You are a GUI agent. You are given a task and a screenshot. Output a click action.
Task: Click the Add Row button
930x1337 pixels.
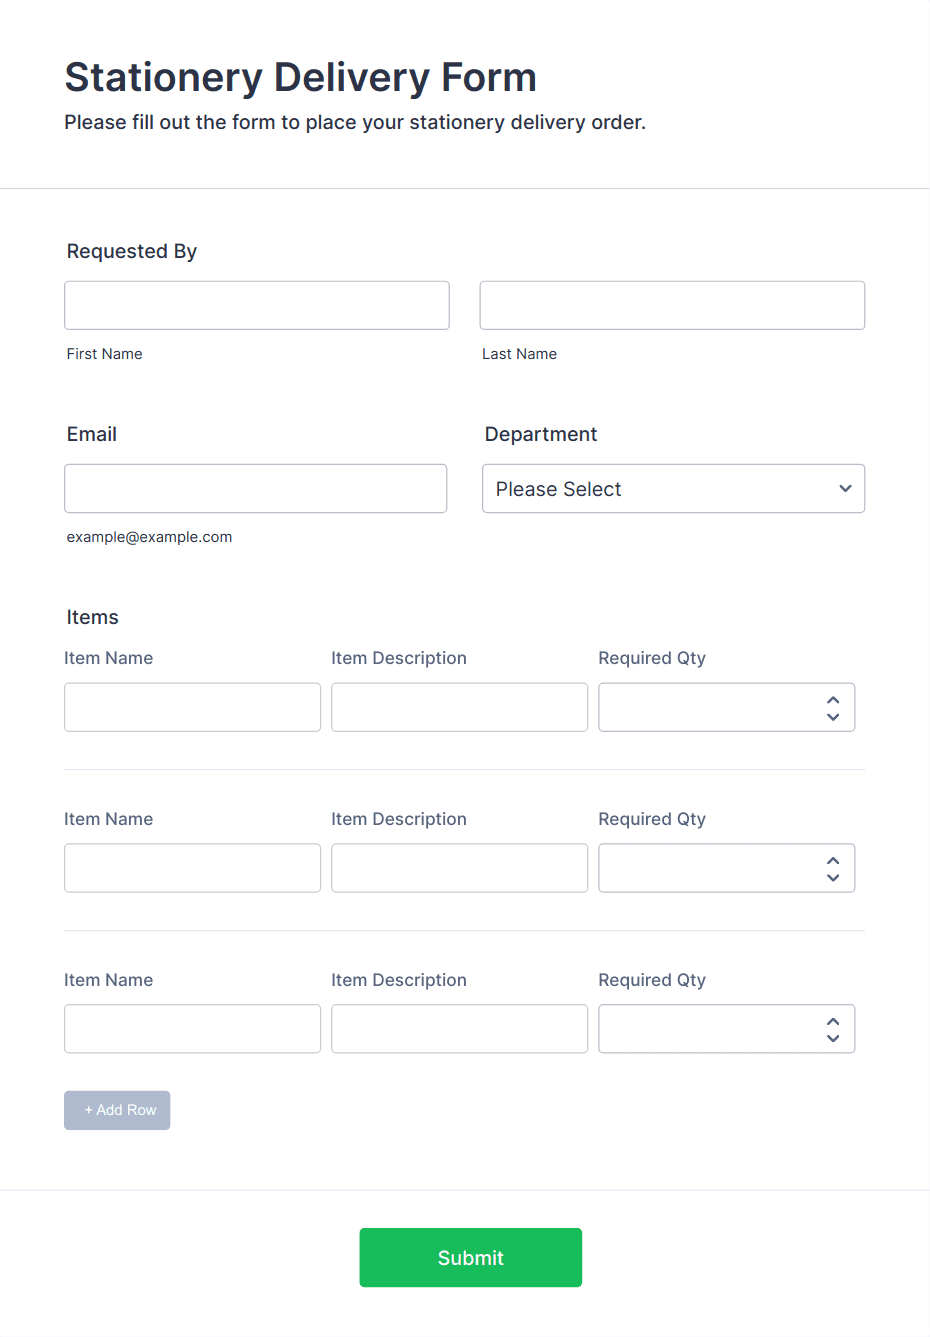(117, 1110)
